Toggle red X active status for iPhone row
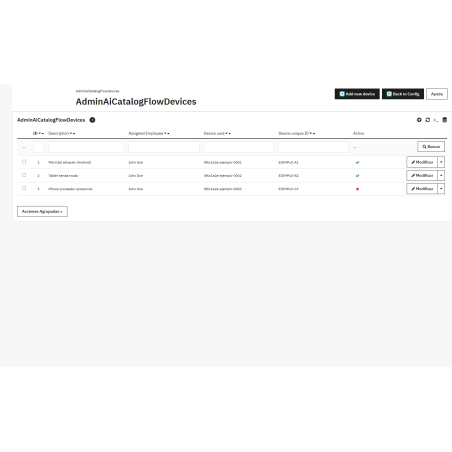452x452 pixels. click(357, 189)
